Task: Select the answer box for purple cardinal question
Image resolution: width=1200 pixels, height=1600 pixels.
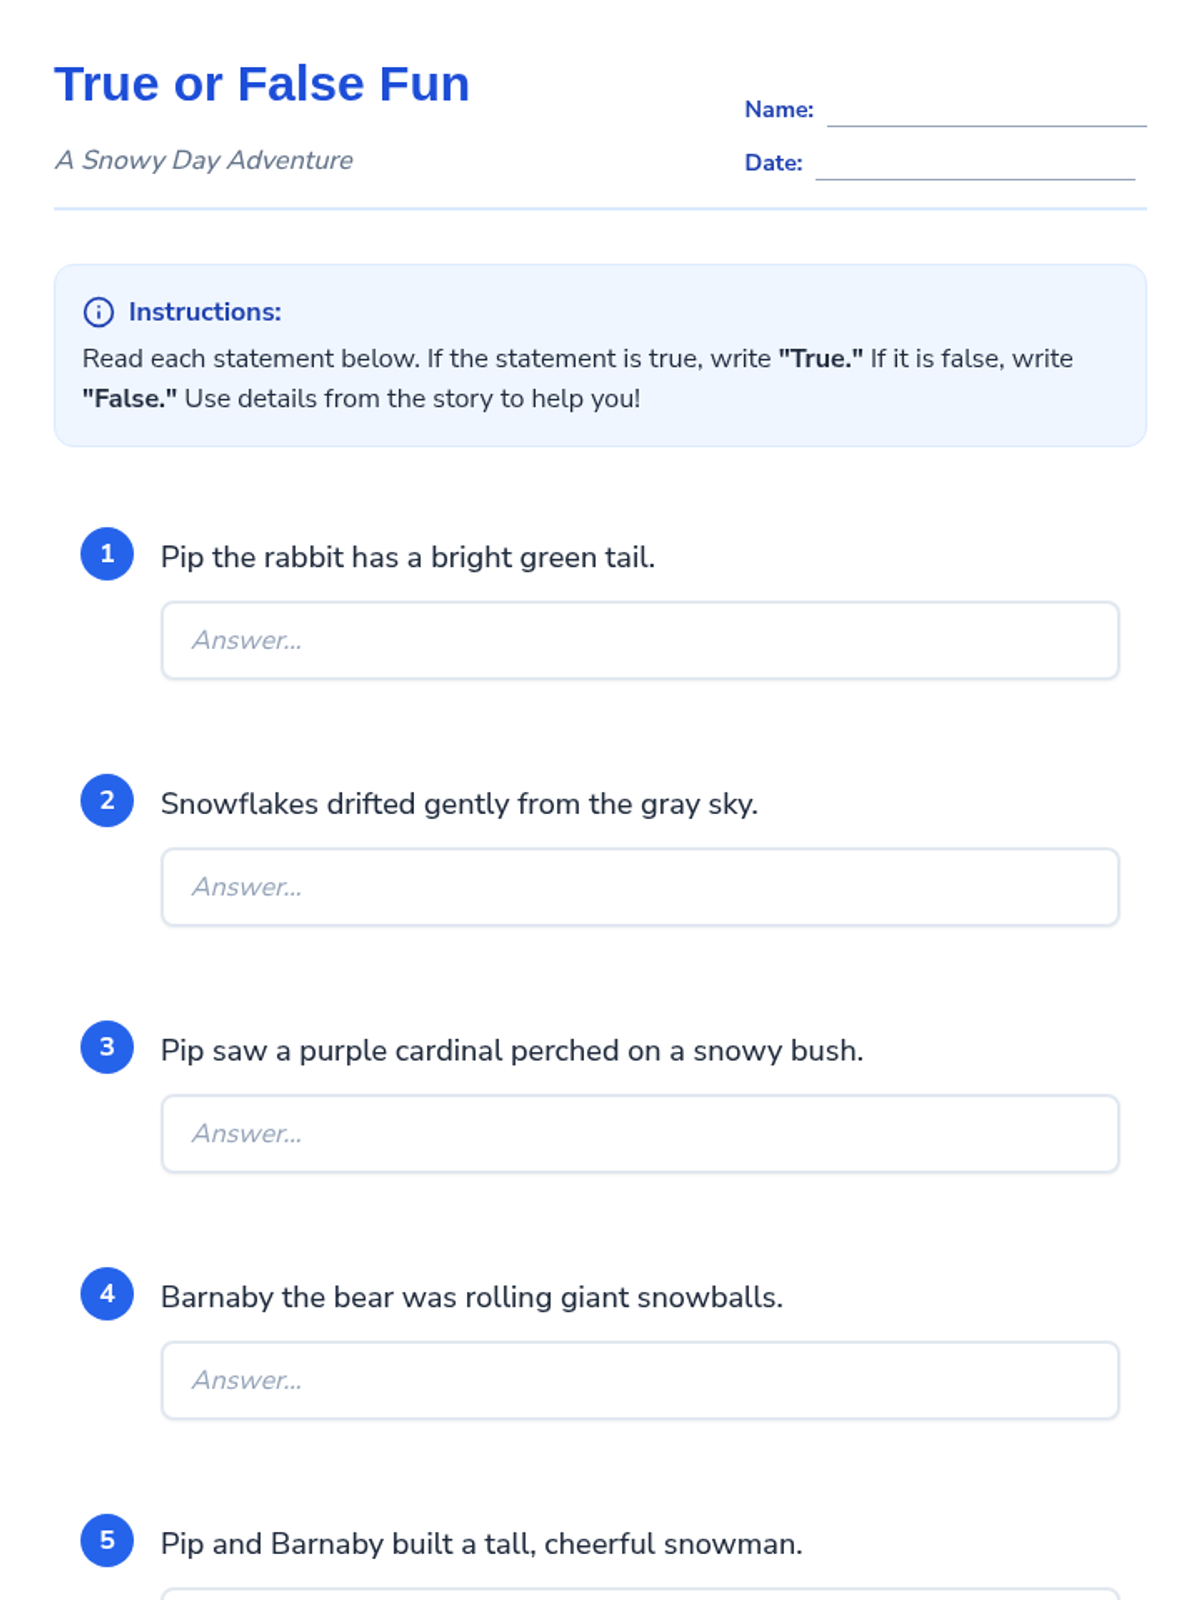Action: [x=640, y=1134]
